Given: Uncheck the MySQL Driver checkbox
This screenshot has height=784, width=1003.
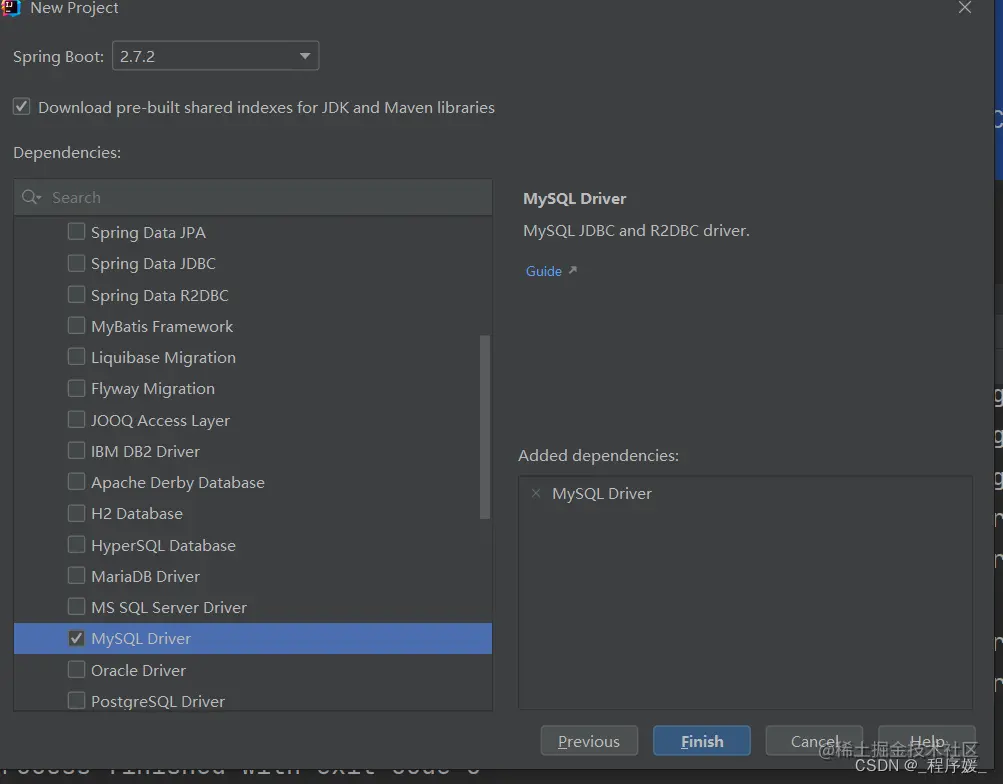Looking at the screenshot, I should pos(76,638).
